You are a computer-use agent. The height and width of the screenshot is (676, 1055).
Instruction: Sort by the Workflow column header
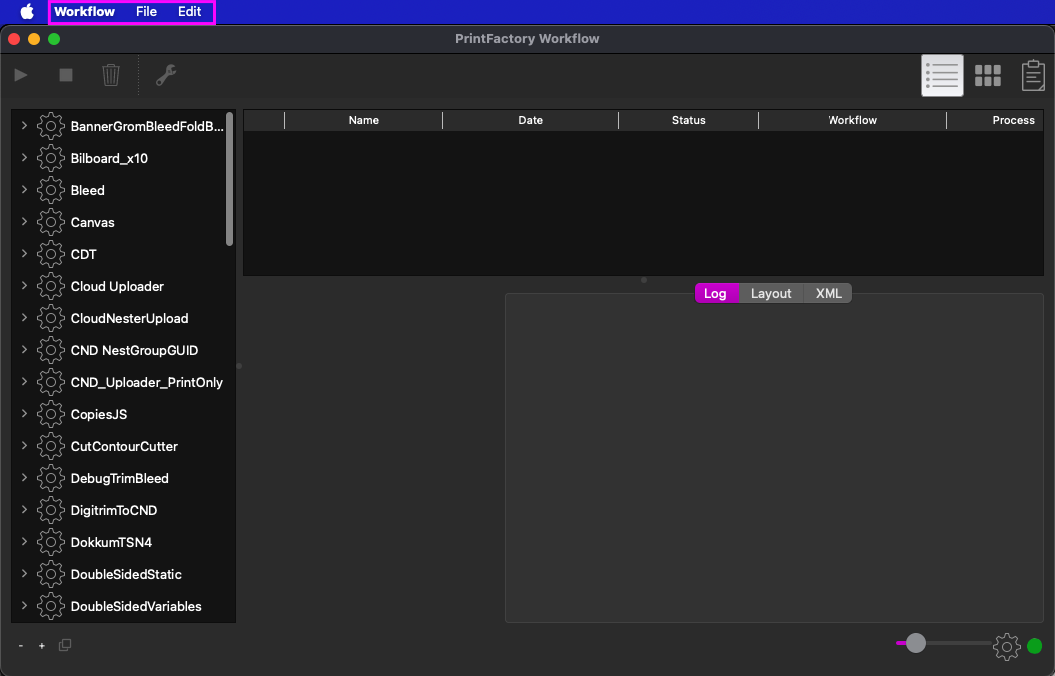click(852, 120)
